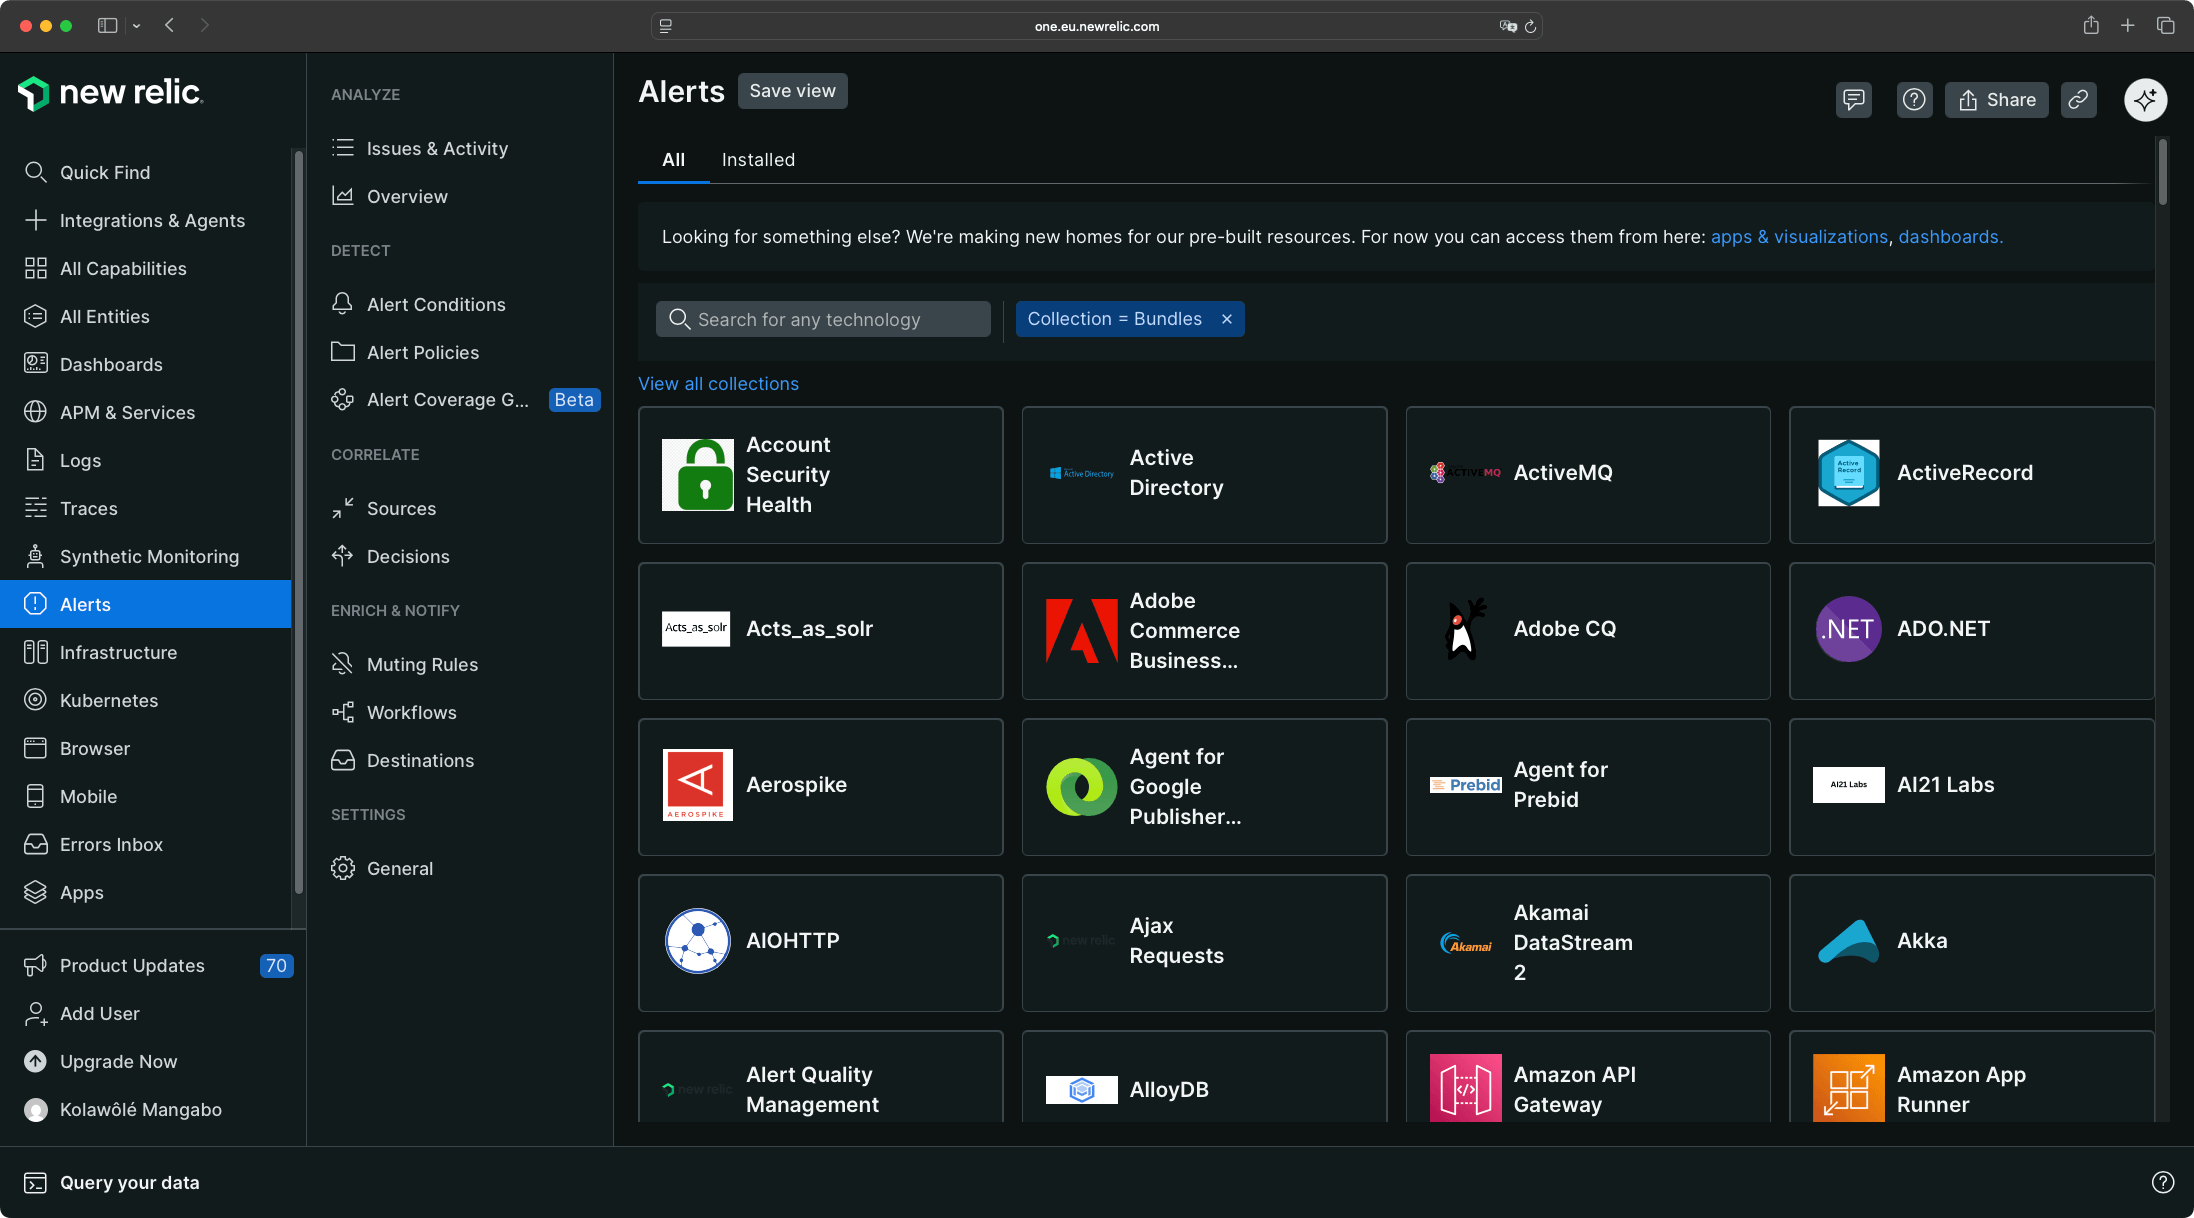This screenshot has width=2194, height=1218.
Task: Remove the Collection = Bundles filter
Action: coord(1226,319)
